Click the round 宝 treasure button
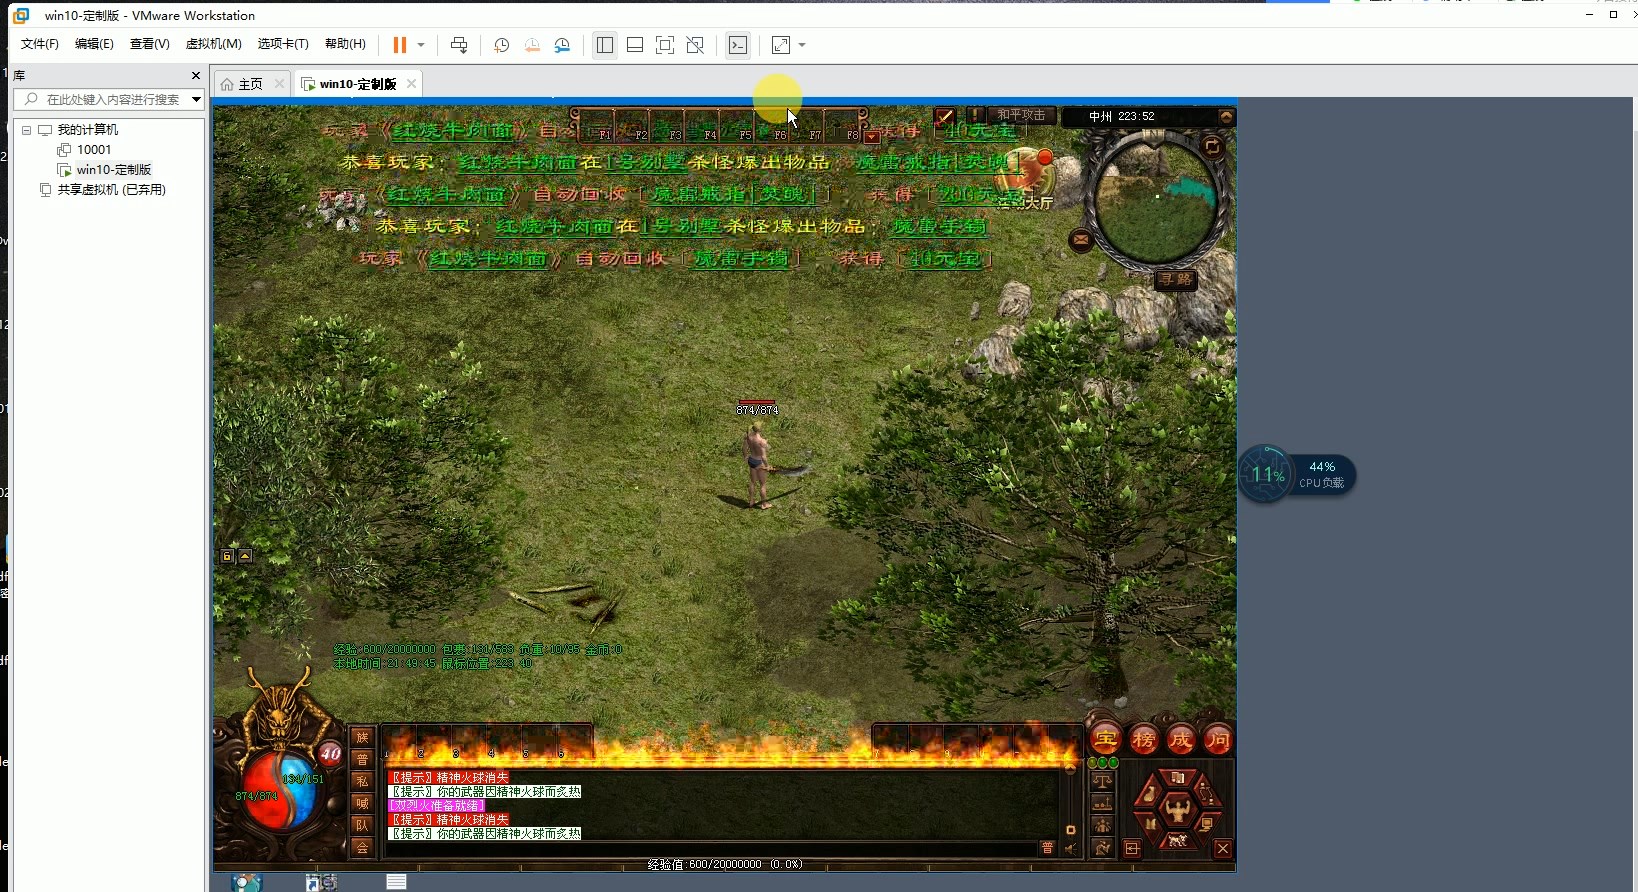 pyautogui.click(x=1106, y=739)
